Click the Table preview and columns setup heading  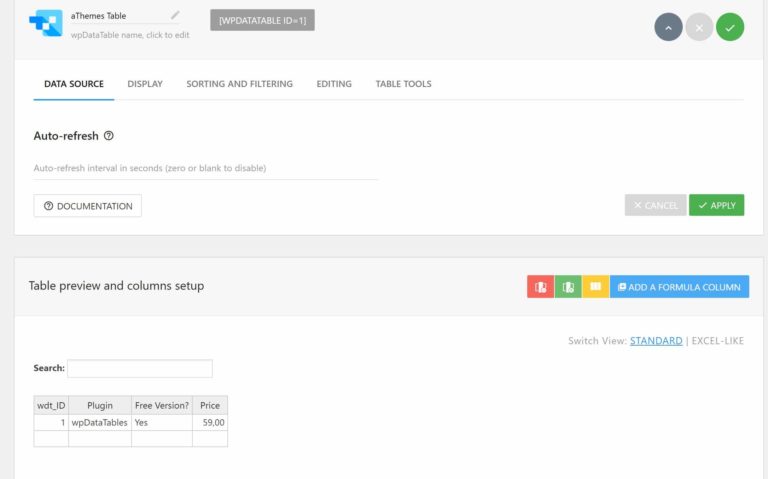pos(116,286)
